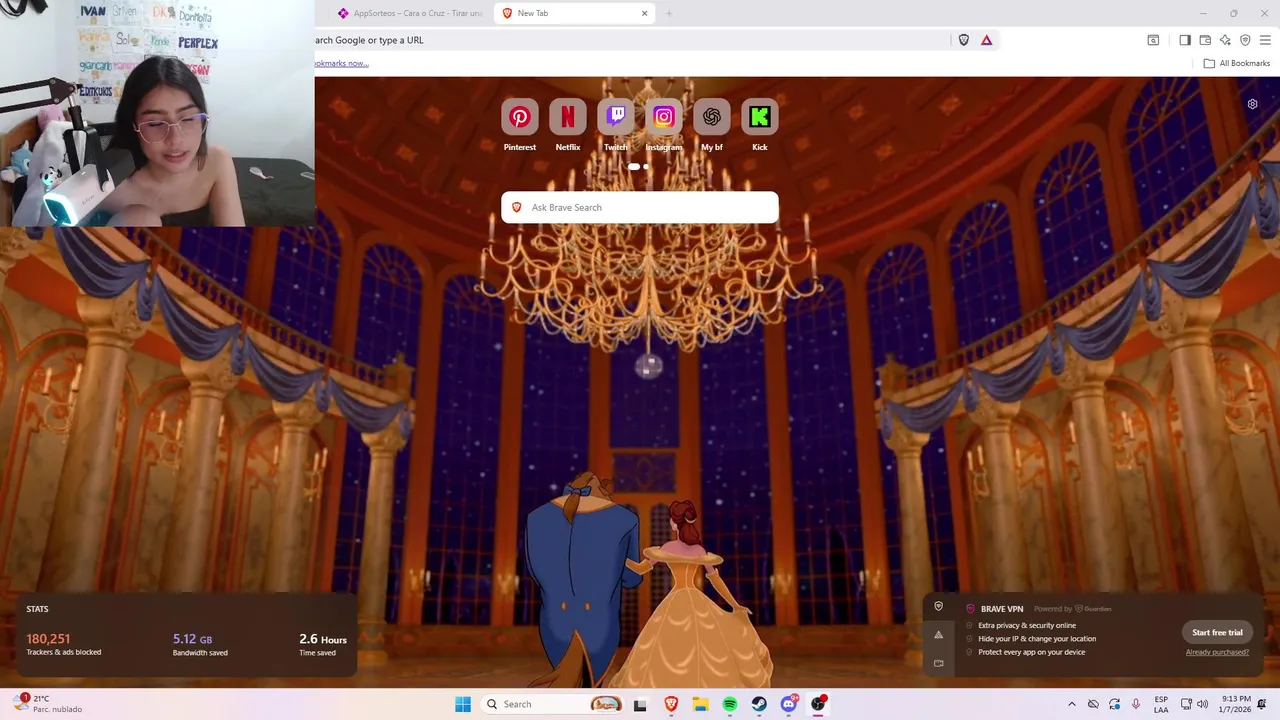Open the Pinterest shortcut tile
Image resolution: width=1280 pixels, height=720 pixels.
pos(519,117)
